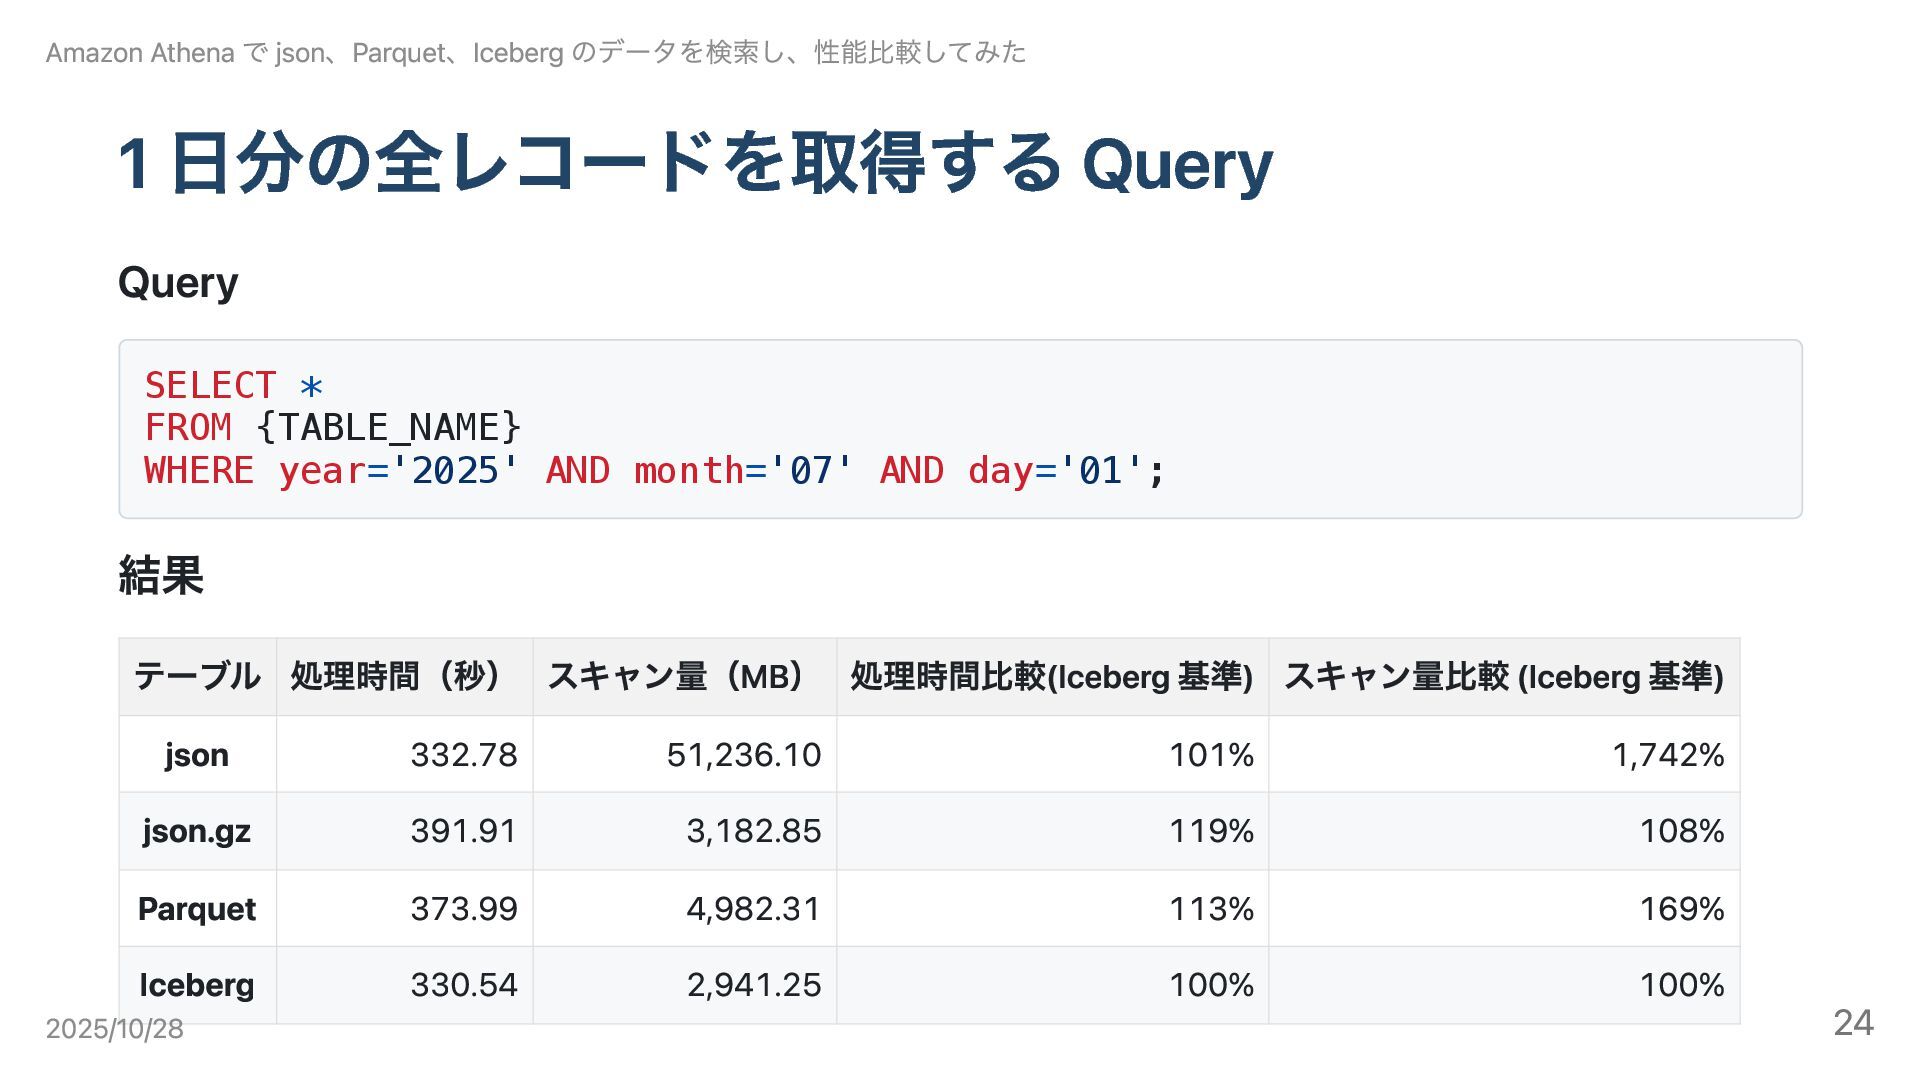The image size is (1920, 1080).
Task: Click the '処理時間比較(Iceberg 基準)' column header
Action: (x=1051, y=677)
